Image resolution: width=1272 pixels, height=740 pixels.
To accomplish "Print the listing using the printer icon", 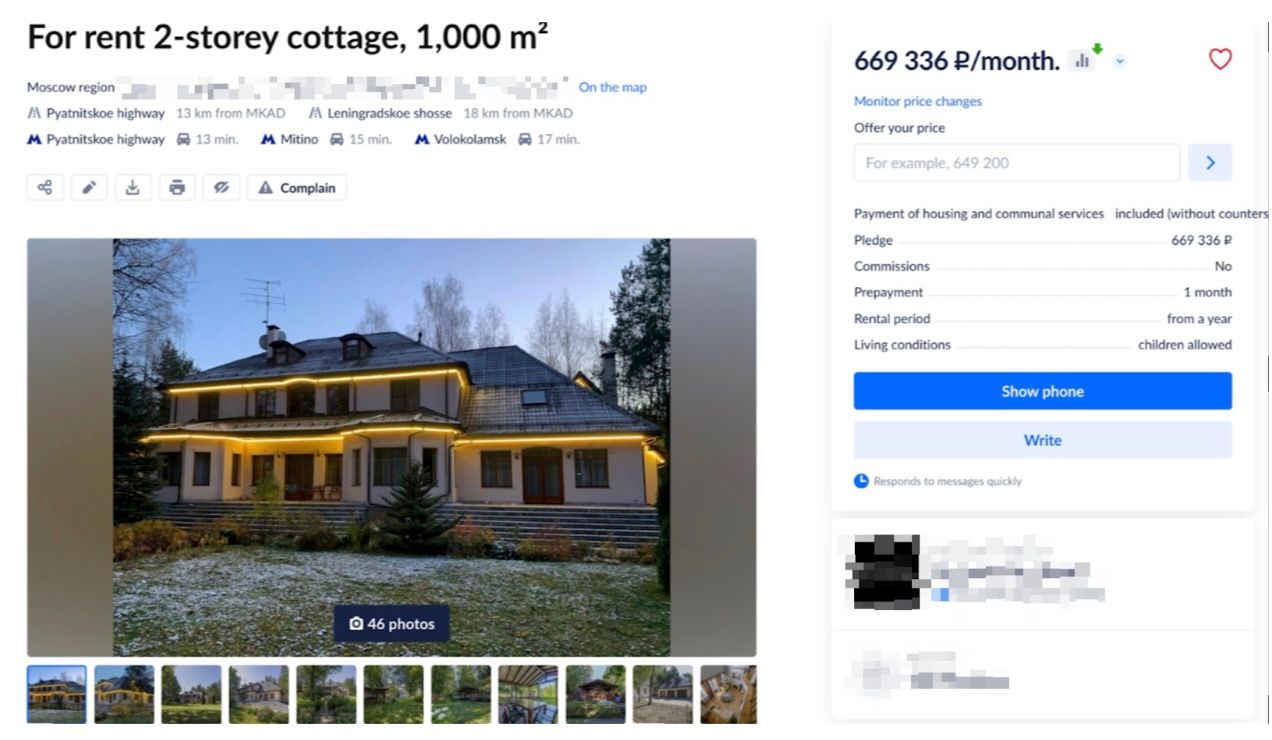I will click(177, 187).
